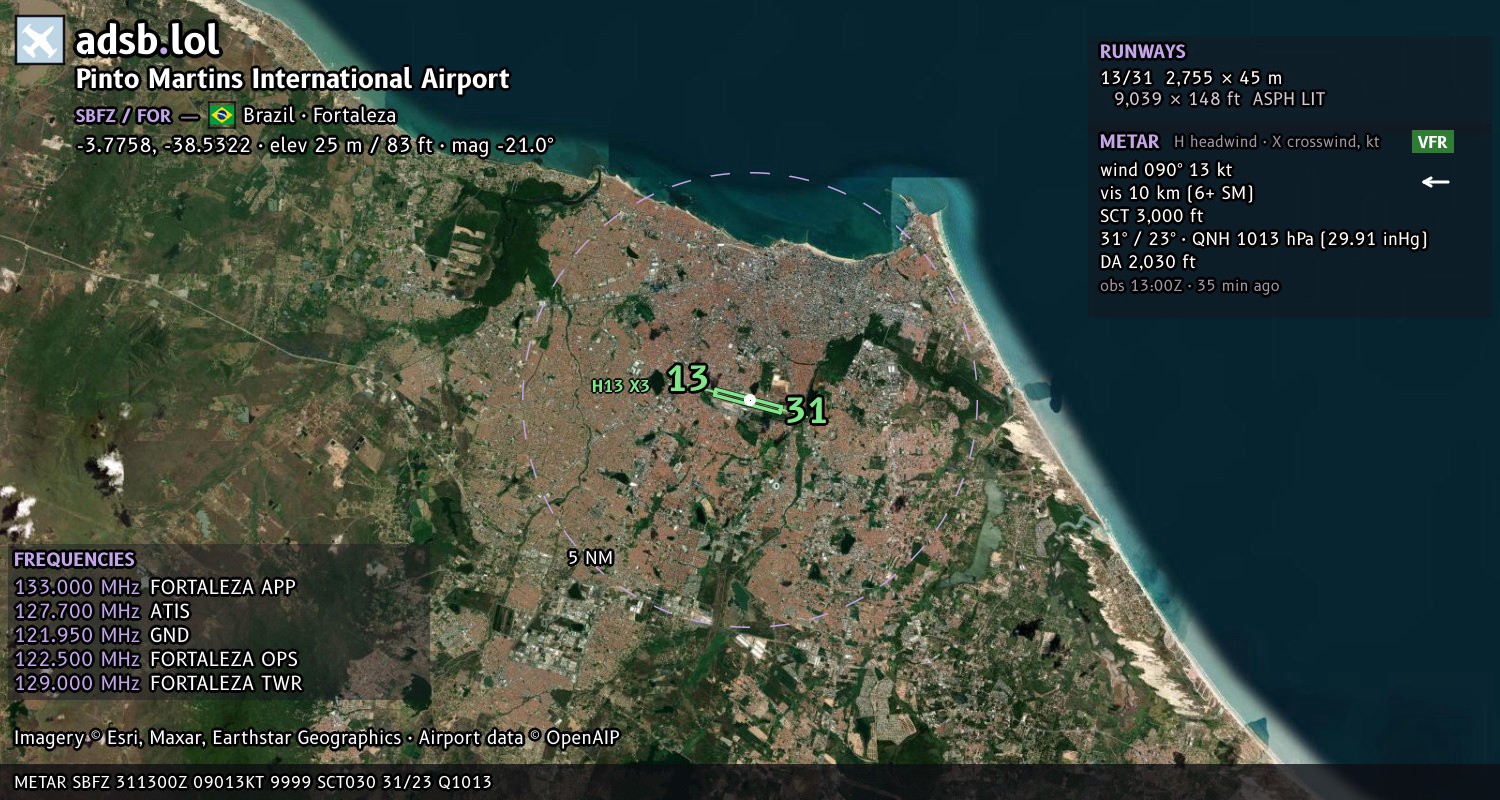
Task: Click the H13 X3 wind component label
Action: tap(621, 386)
